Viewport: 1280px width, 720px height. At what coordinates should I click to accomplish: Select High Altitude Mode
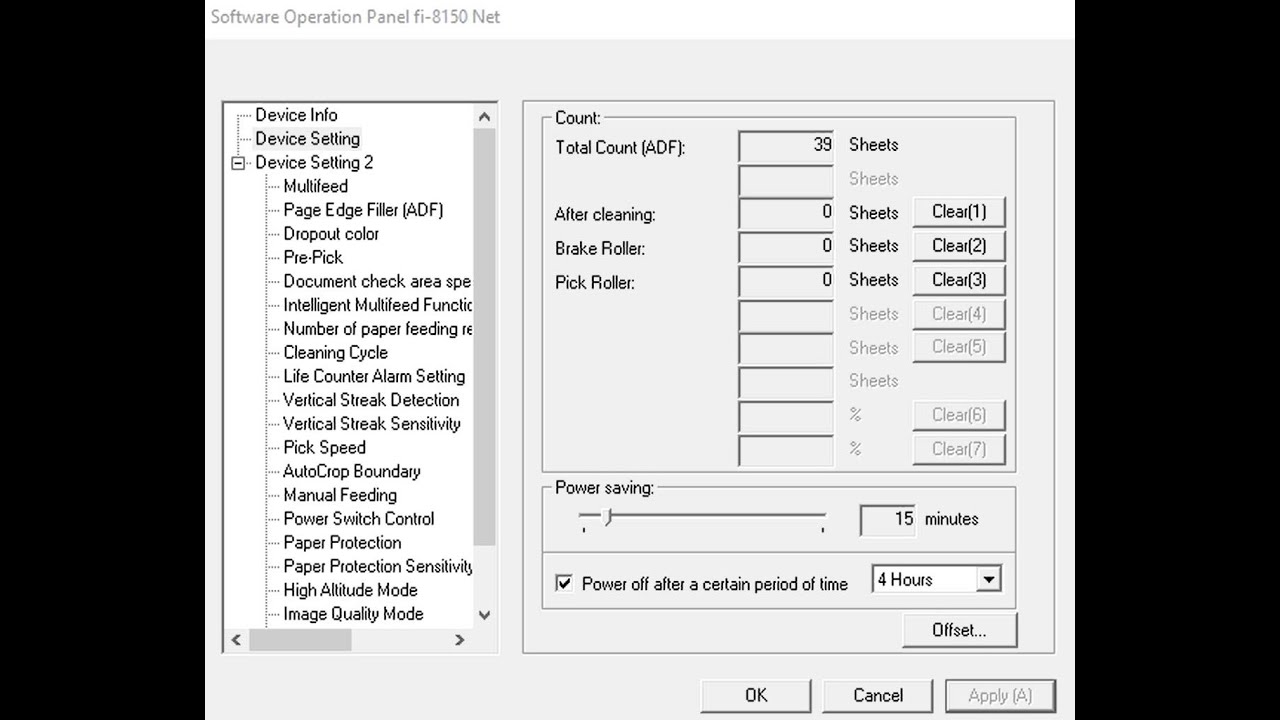pyautogui.click(x=350, y=590)
